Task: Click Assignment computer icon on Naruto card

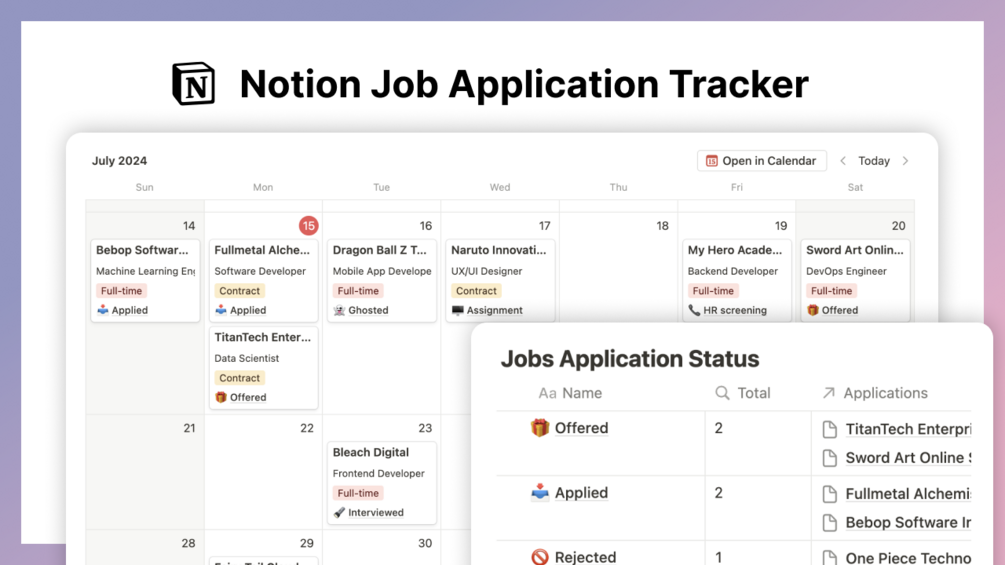Action: pos(458,310)
